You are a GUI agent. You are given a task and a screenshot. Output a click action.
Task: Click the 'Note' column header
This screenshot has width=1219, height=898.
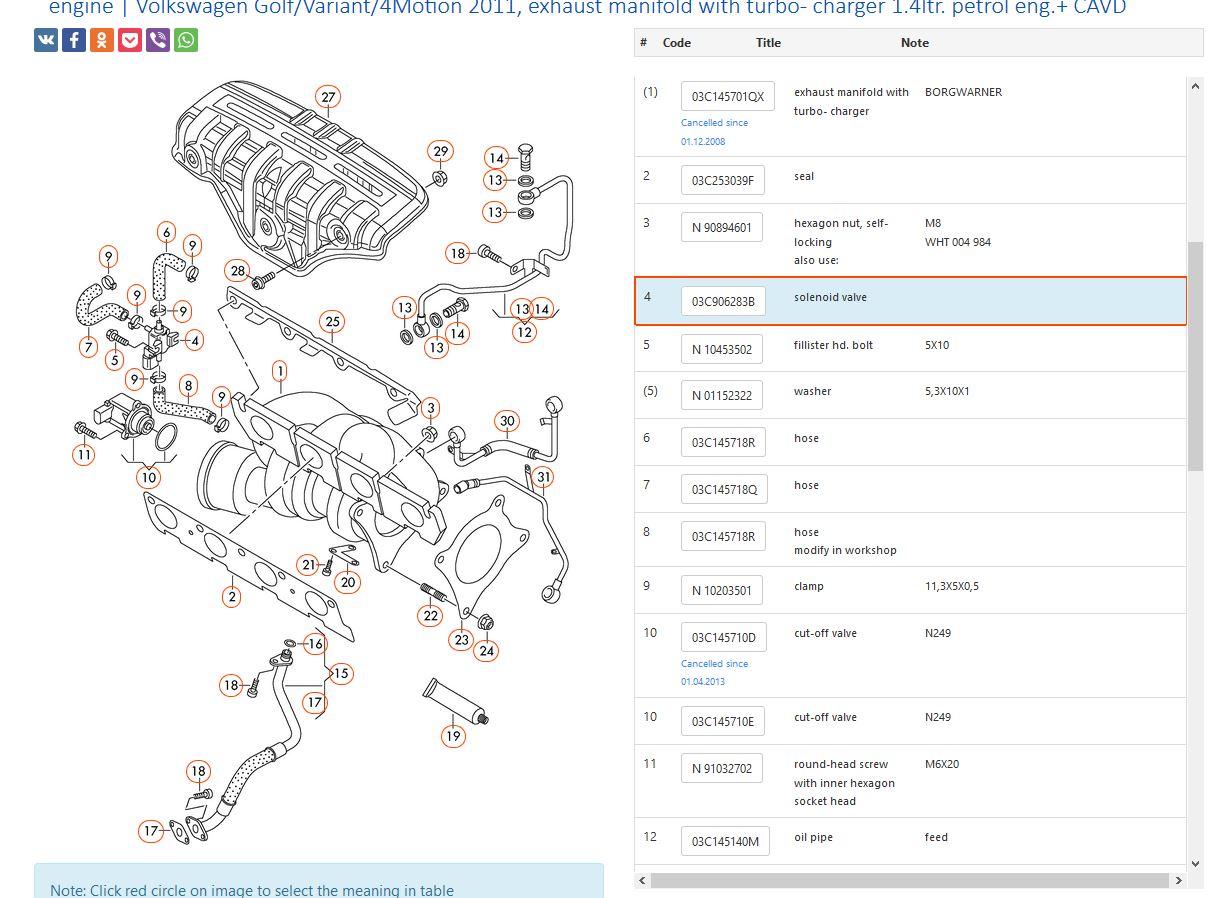[914, 43]
